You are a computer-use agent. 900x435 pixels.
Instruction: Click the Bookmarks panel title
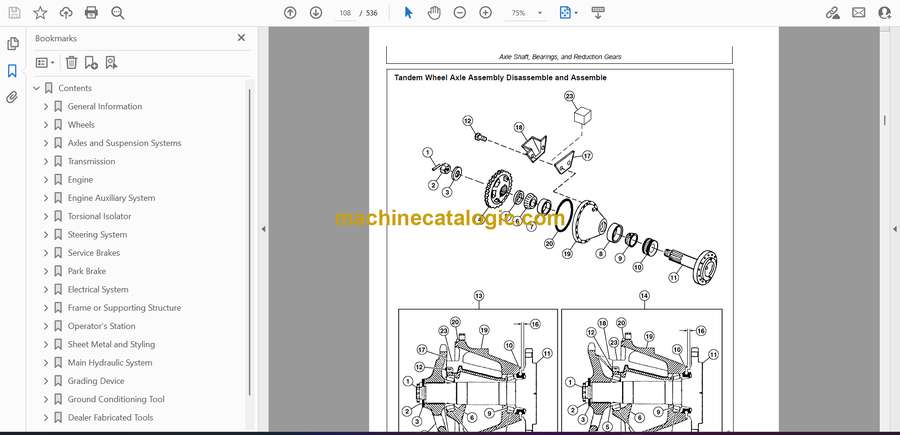point(56,38)
